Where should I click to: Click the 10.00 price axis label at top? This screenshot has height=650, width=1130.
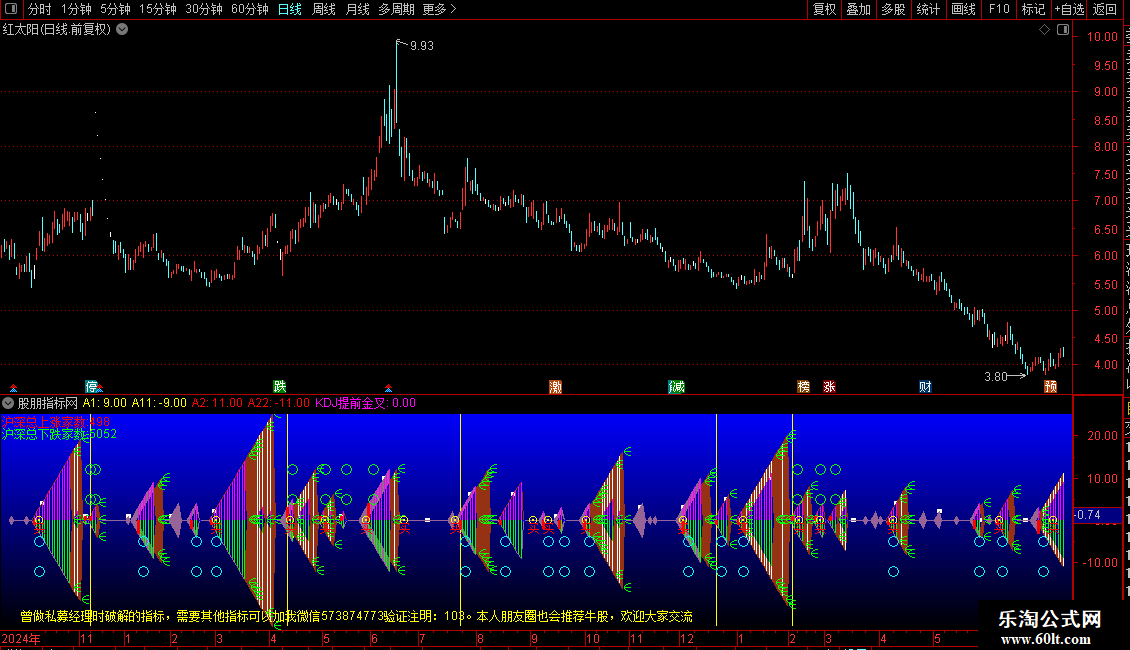click(x=1102, y=37)
